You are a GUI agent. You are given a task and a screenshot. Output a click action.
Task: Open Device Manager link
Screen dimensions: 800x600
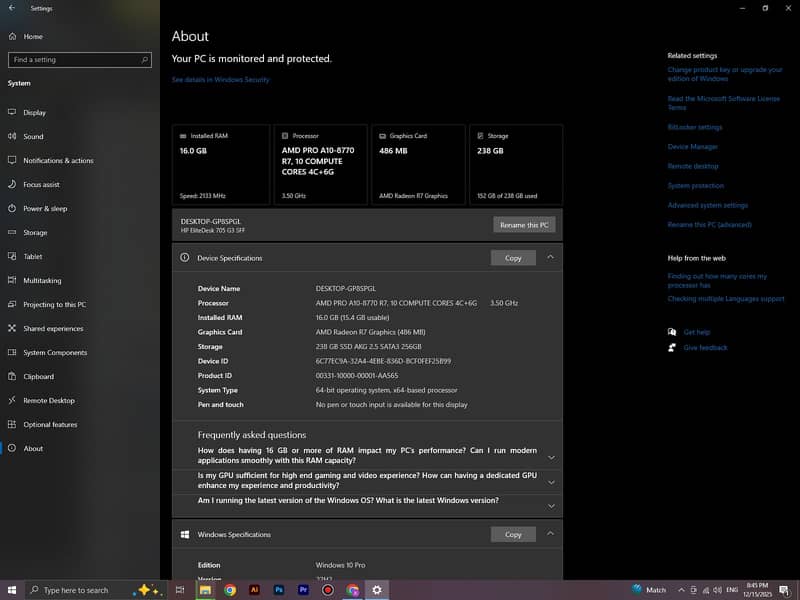point(692,146)
